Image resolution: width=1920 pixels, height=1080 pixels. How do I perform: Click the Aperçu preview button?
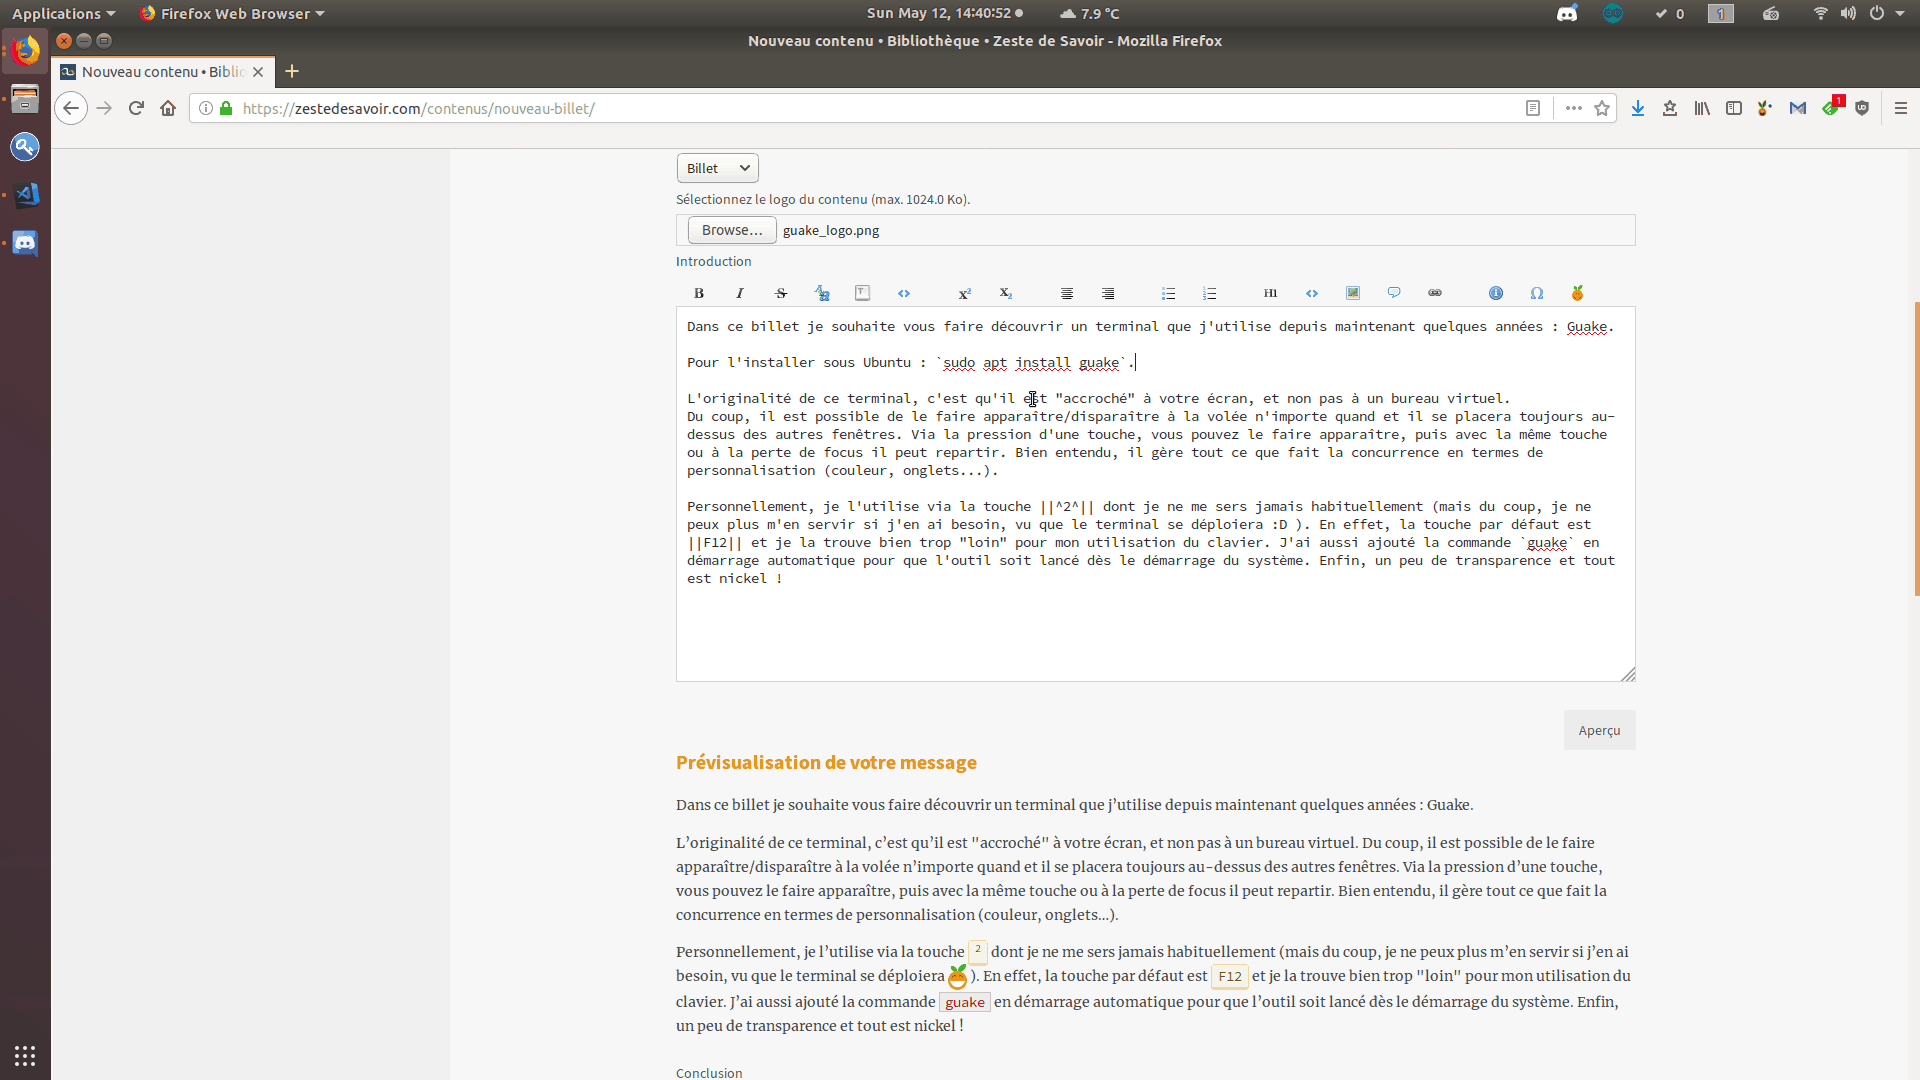coord(1599,730)
